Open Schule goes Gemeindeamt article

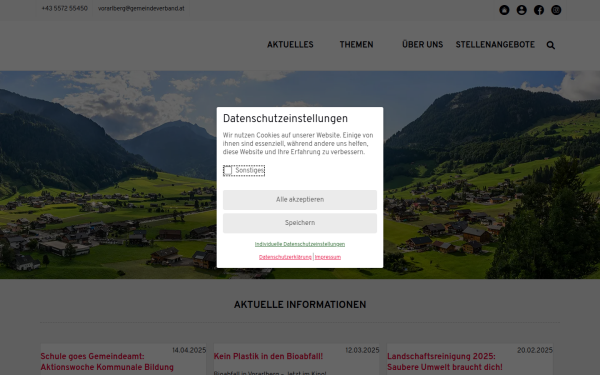coord(107,362)
